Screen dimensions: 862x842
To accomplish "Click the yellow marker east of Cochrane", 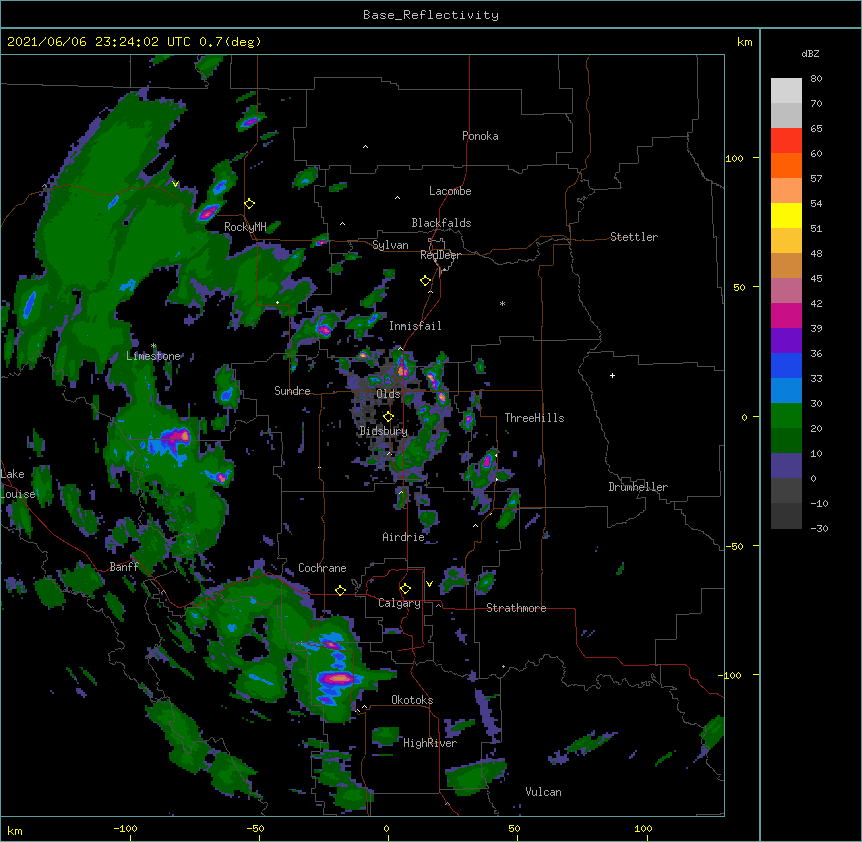I will [340, 590].
